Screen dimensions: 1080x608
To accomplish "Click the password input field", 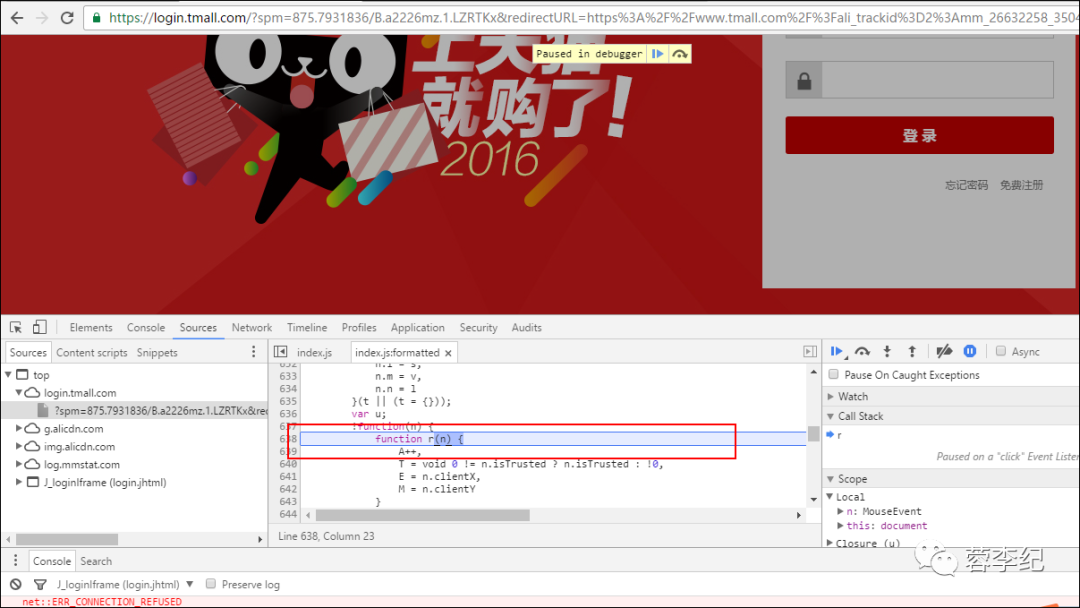I will pyautogui.click(x=937, y=81).
